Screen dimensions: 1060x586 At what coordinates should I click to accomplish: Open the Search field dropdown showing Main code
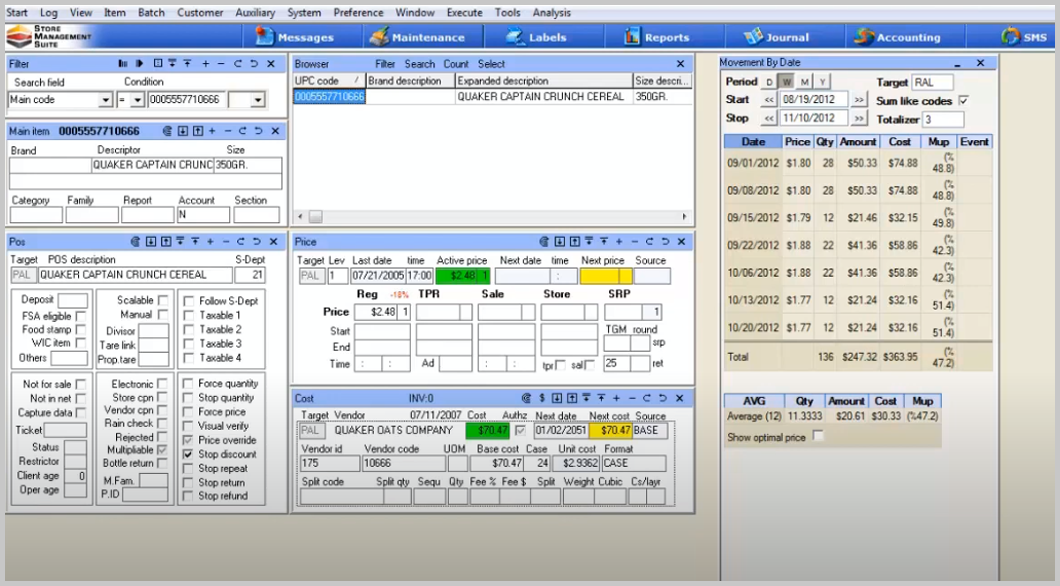108,99
